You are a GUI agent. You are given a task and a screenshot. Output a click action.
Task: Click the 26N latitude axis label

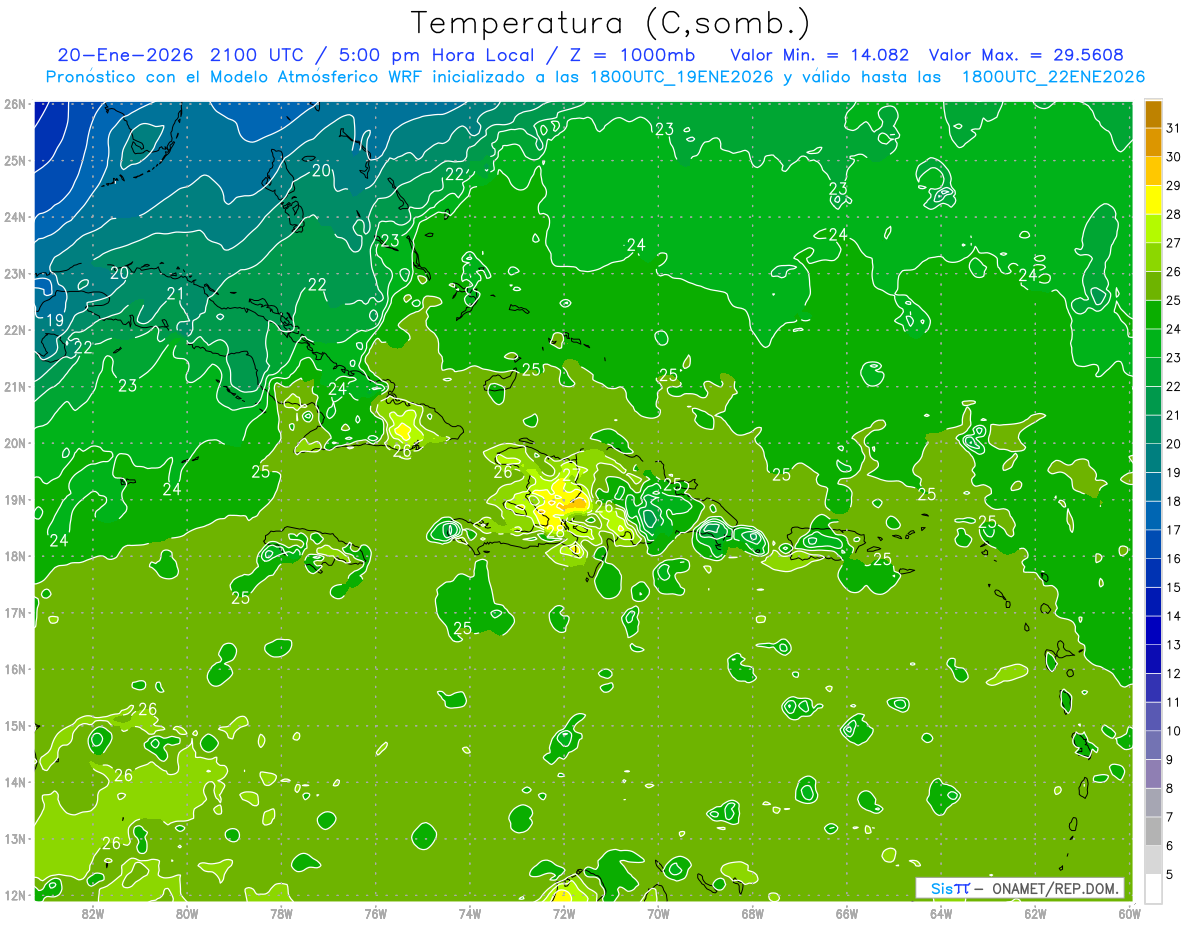click(x=15, y=104)
